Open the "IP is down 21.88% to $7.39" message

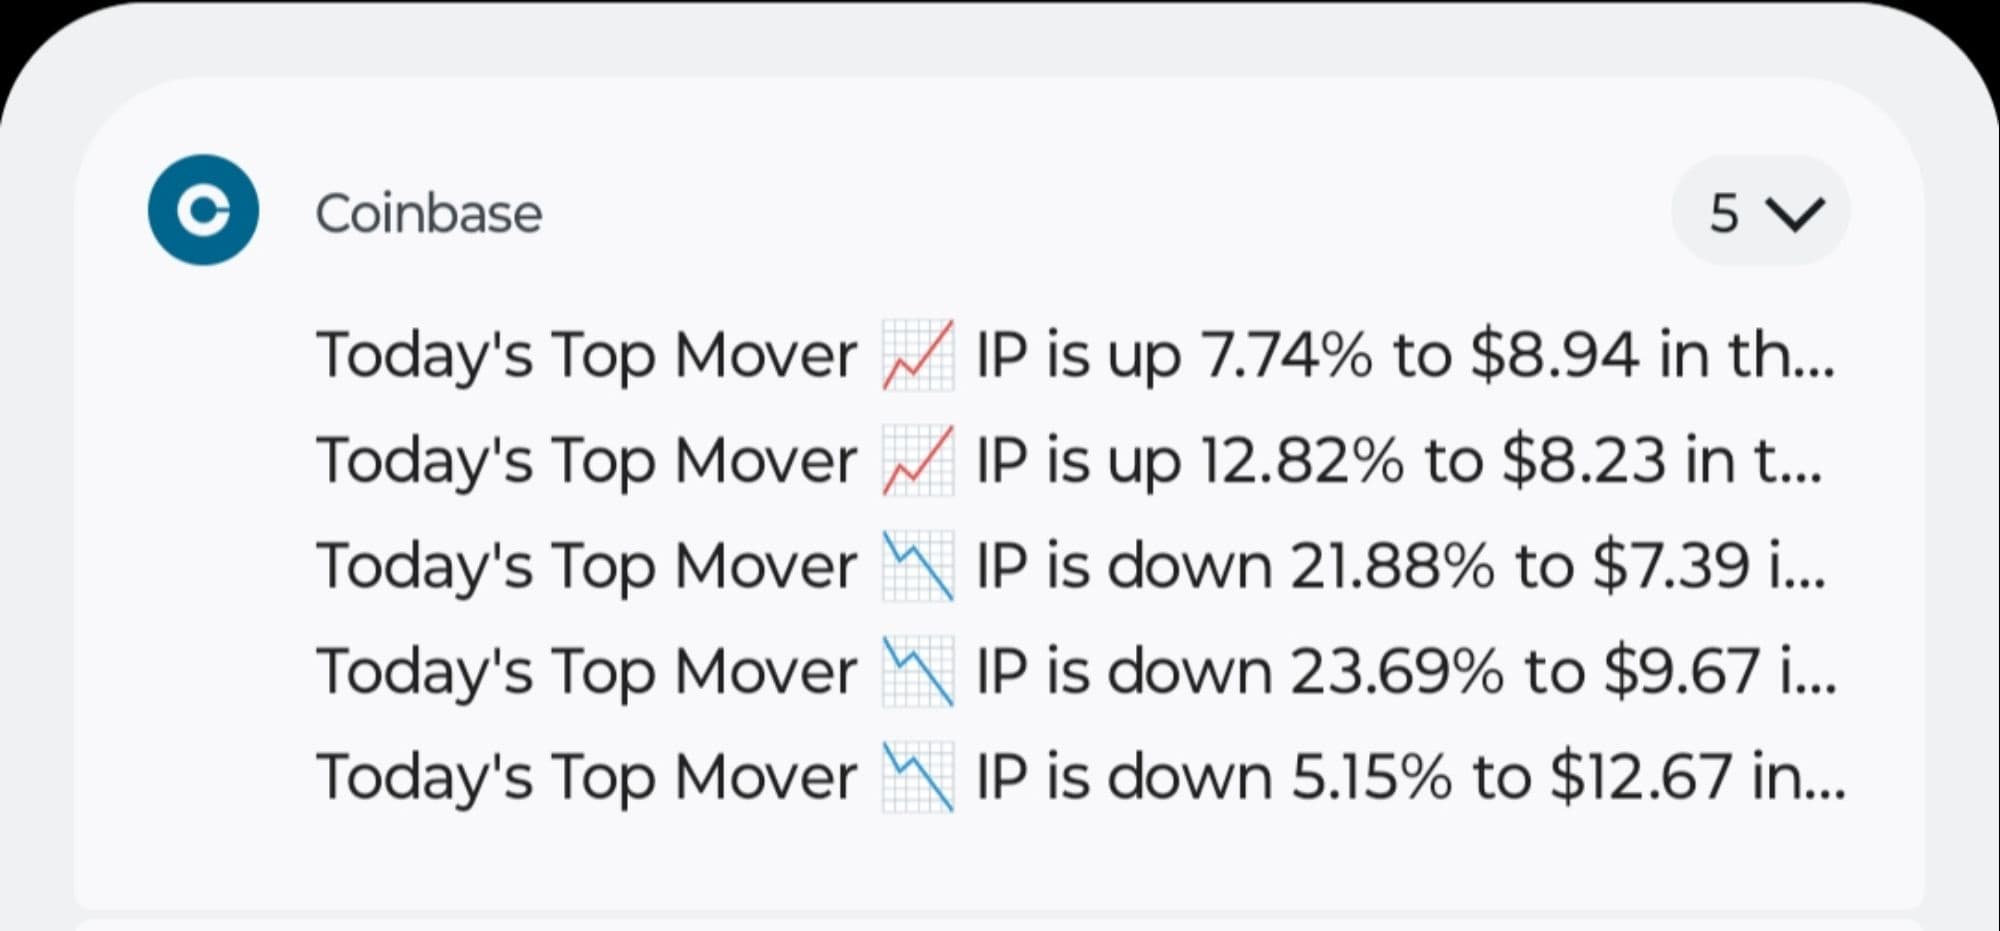tap(1400, 566)
